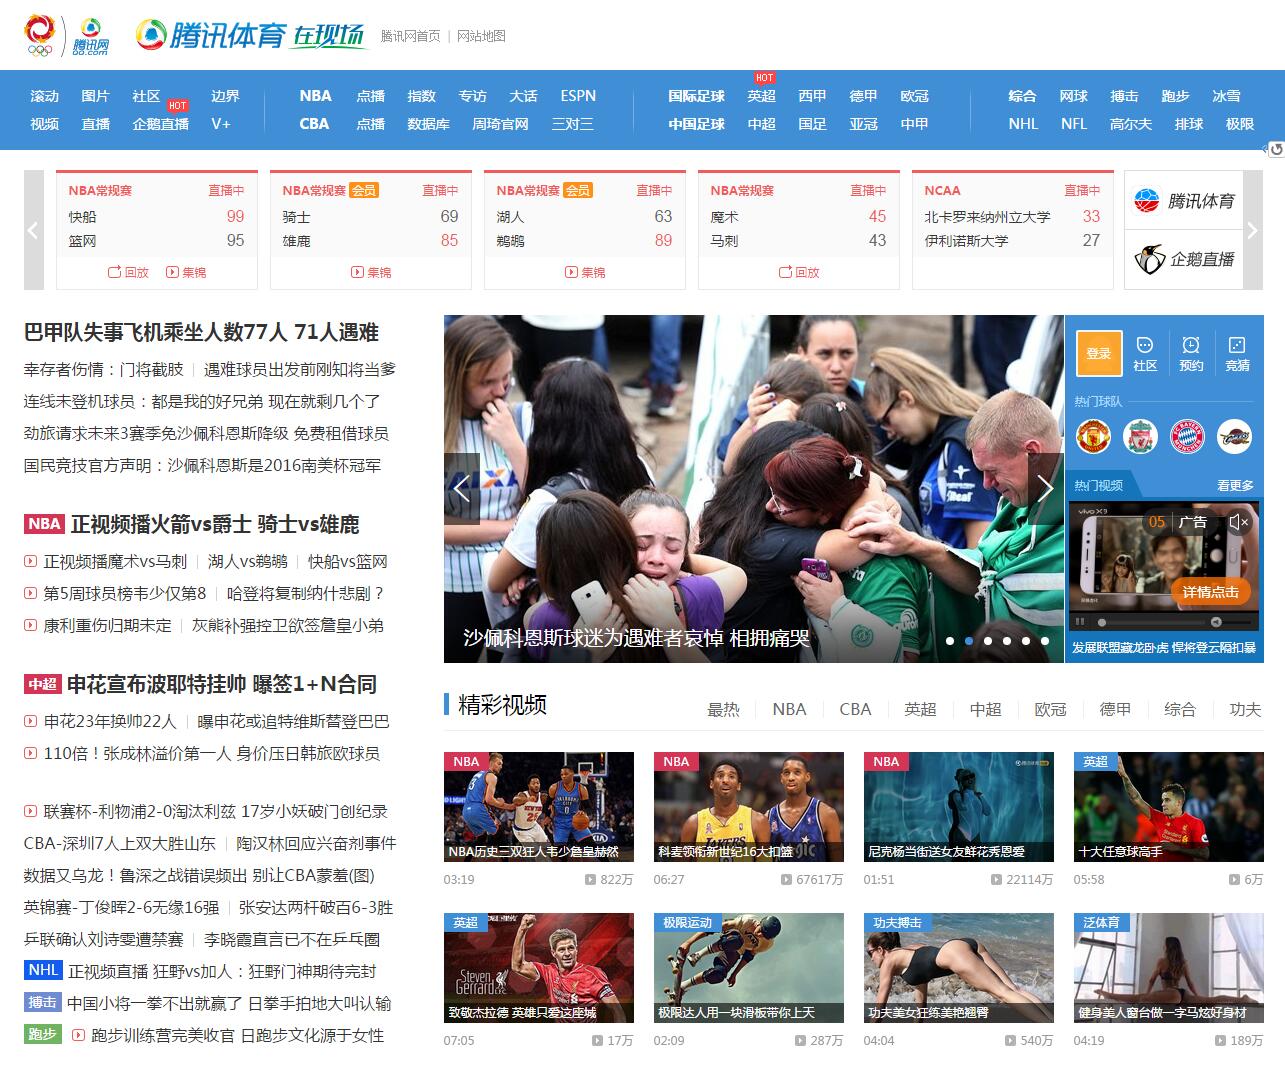
Task: Open the 预约 clock icon
Action: [x=1191, y=354]
